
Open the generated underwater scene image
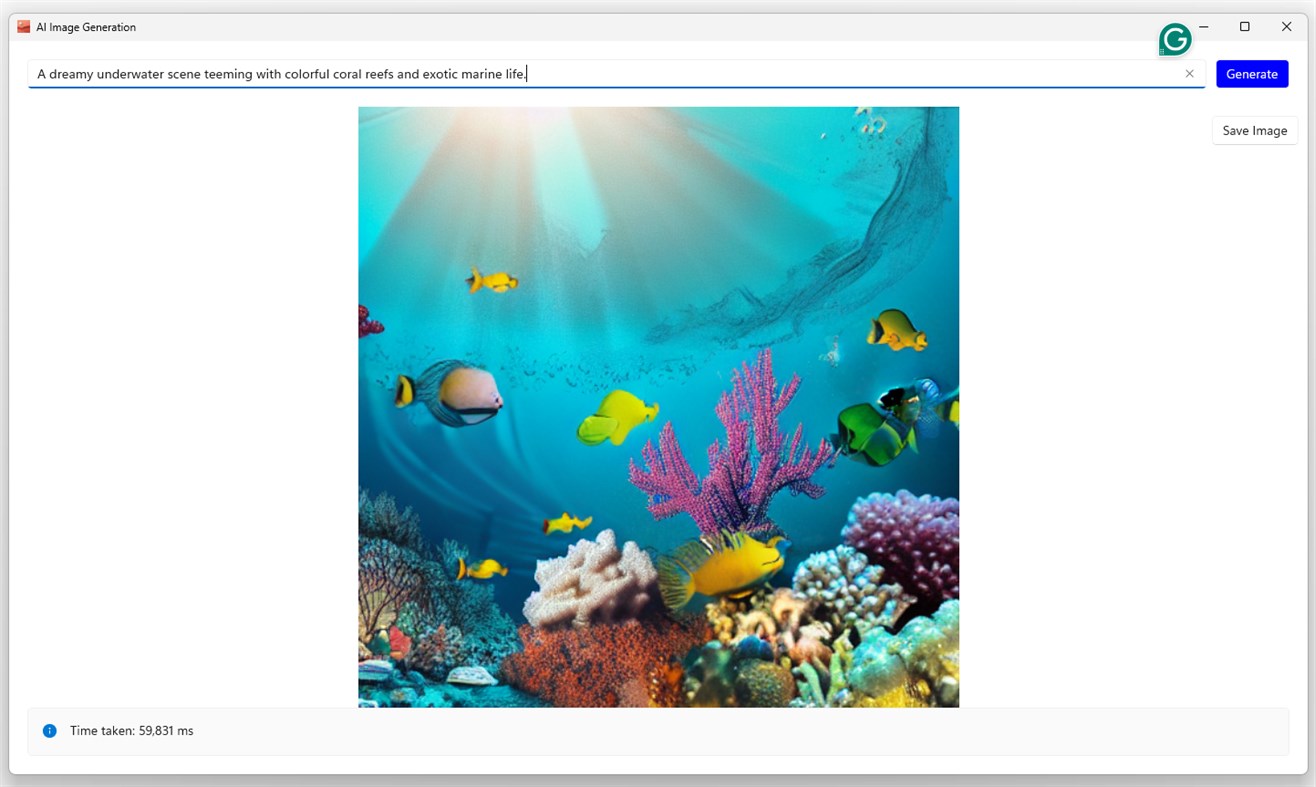658,406
